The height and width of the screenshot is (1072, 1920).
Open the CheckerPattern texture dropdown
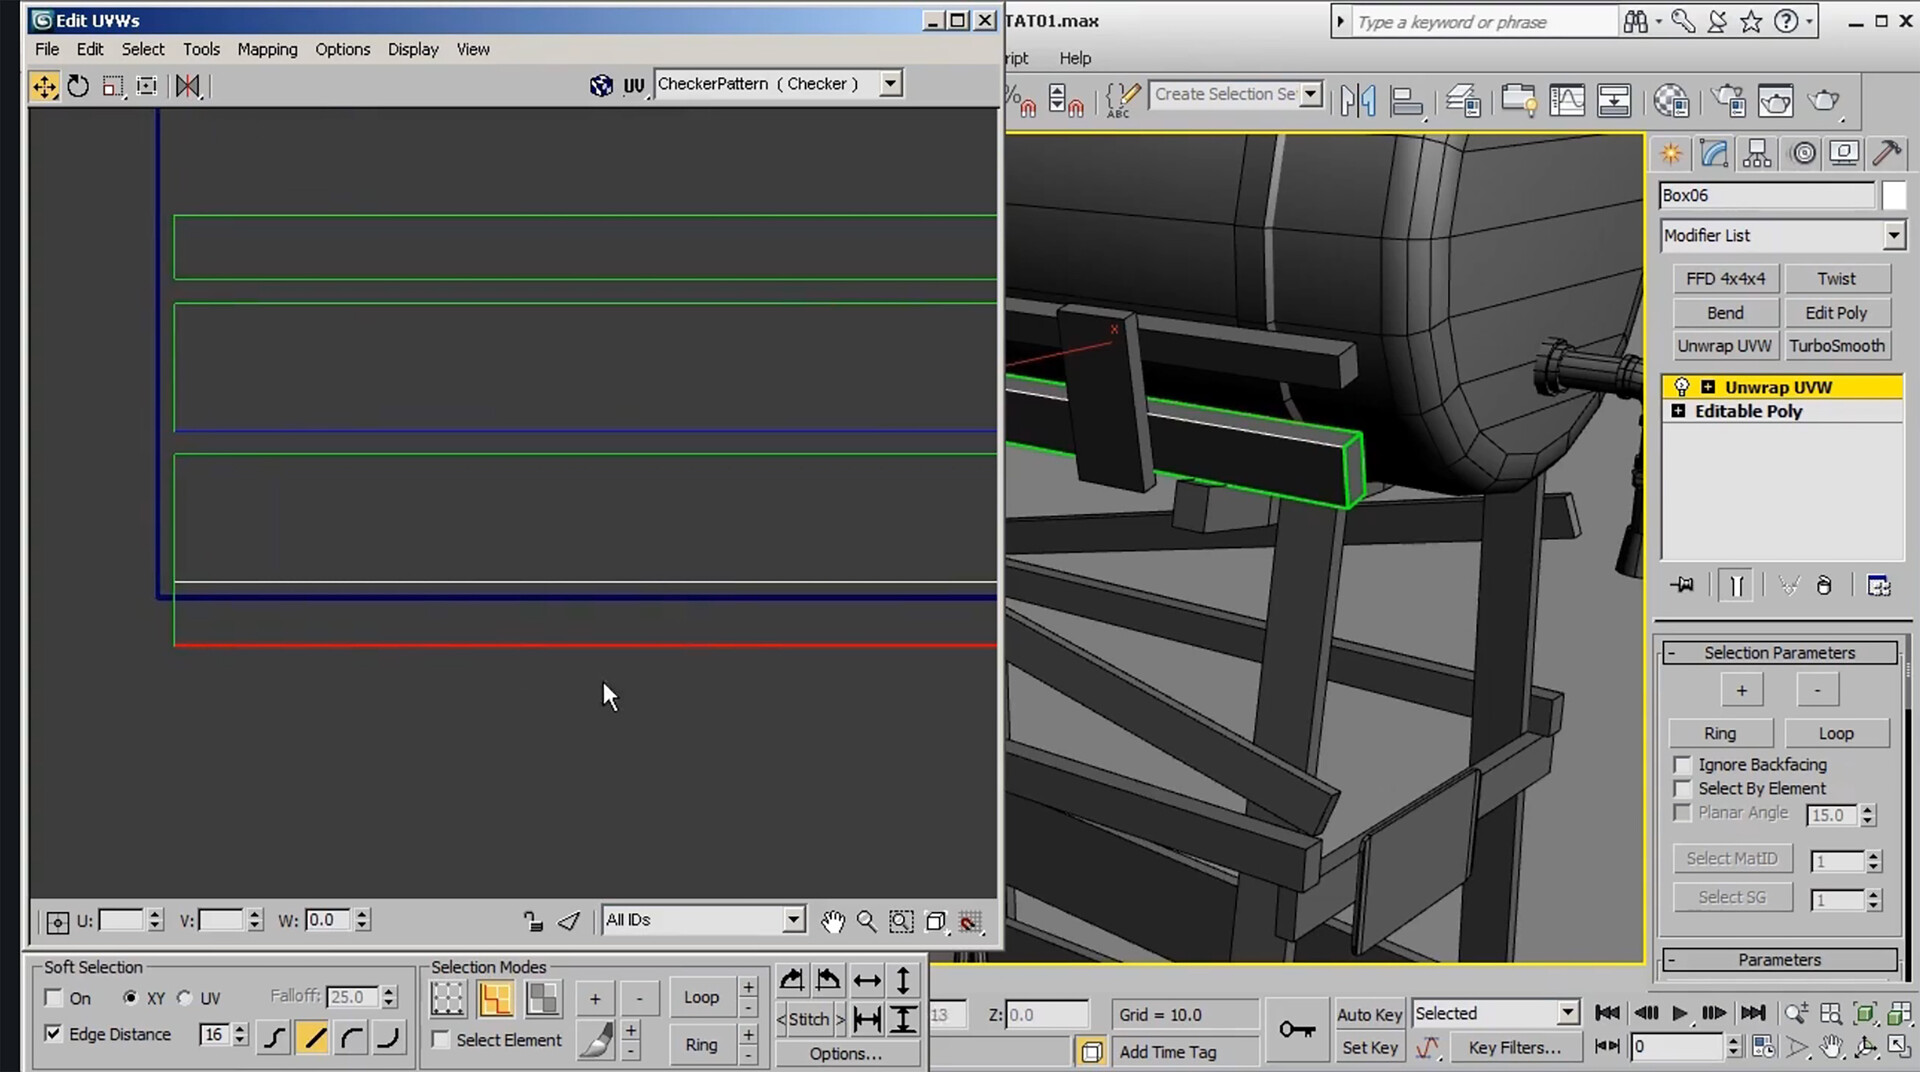[x=890, y=84]
